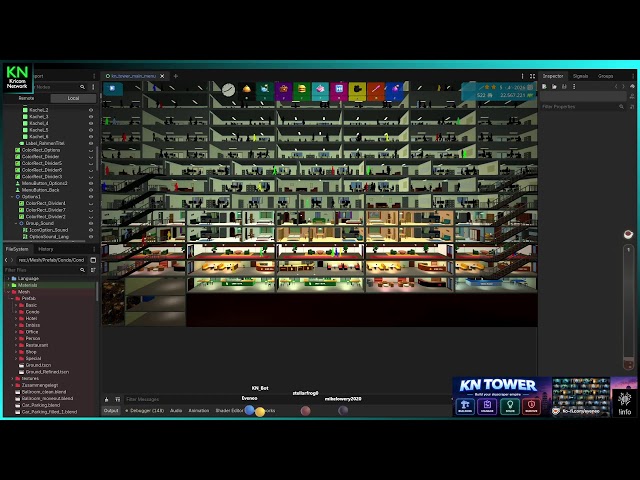
Task: Show hidden ColorRect_Options node
Action: click(91, 150)
